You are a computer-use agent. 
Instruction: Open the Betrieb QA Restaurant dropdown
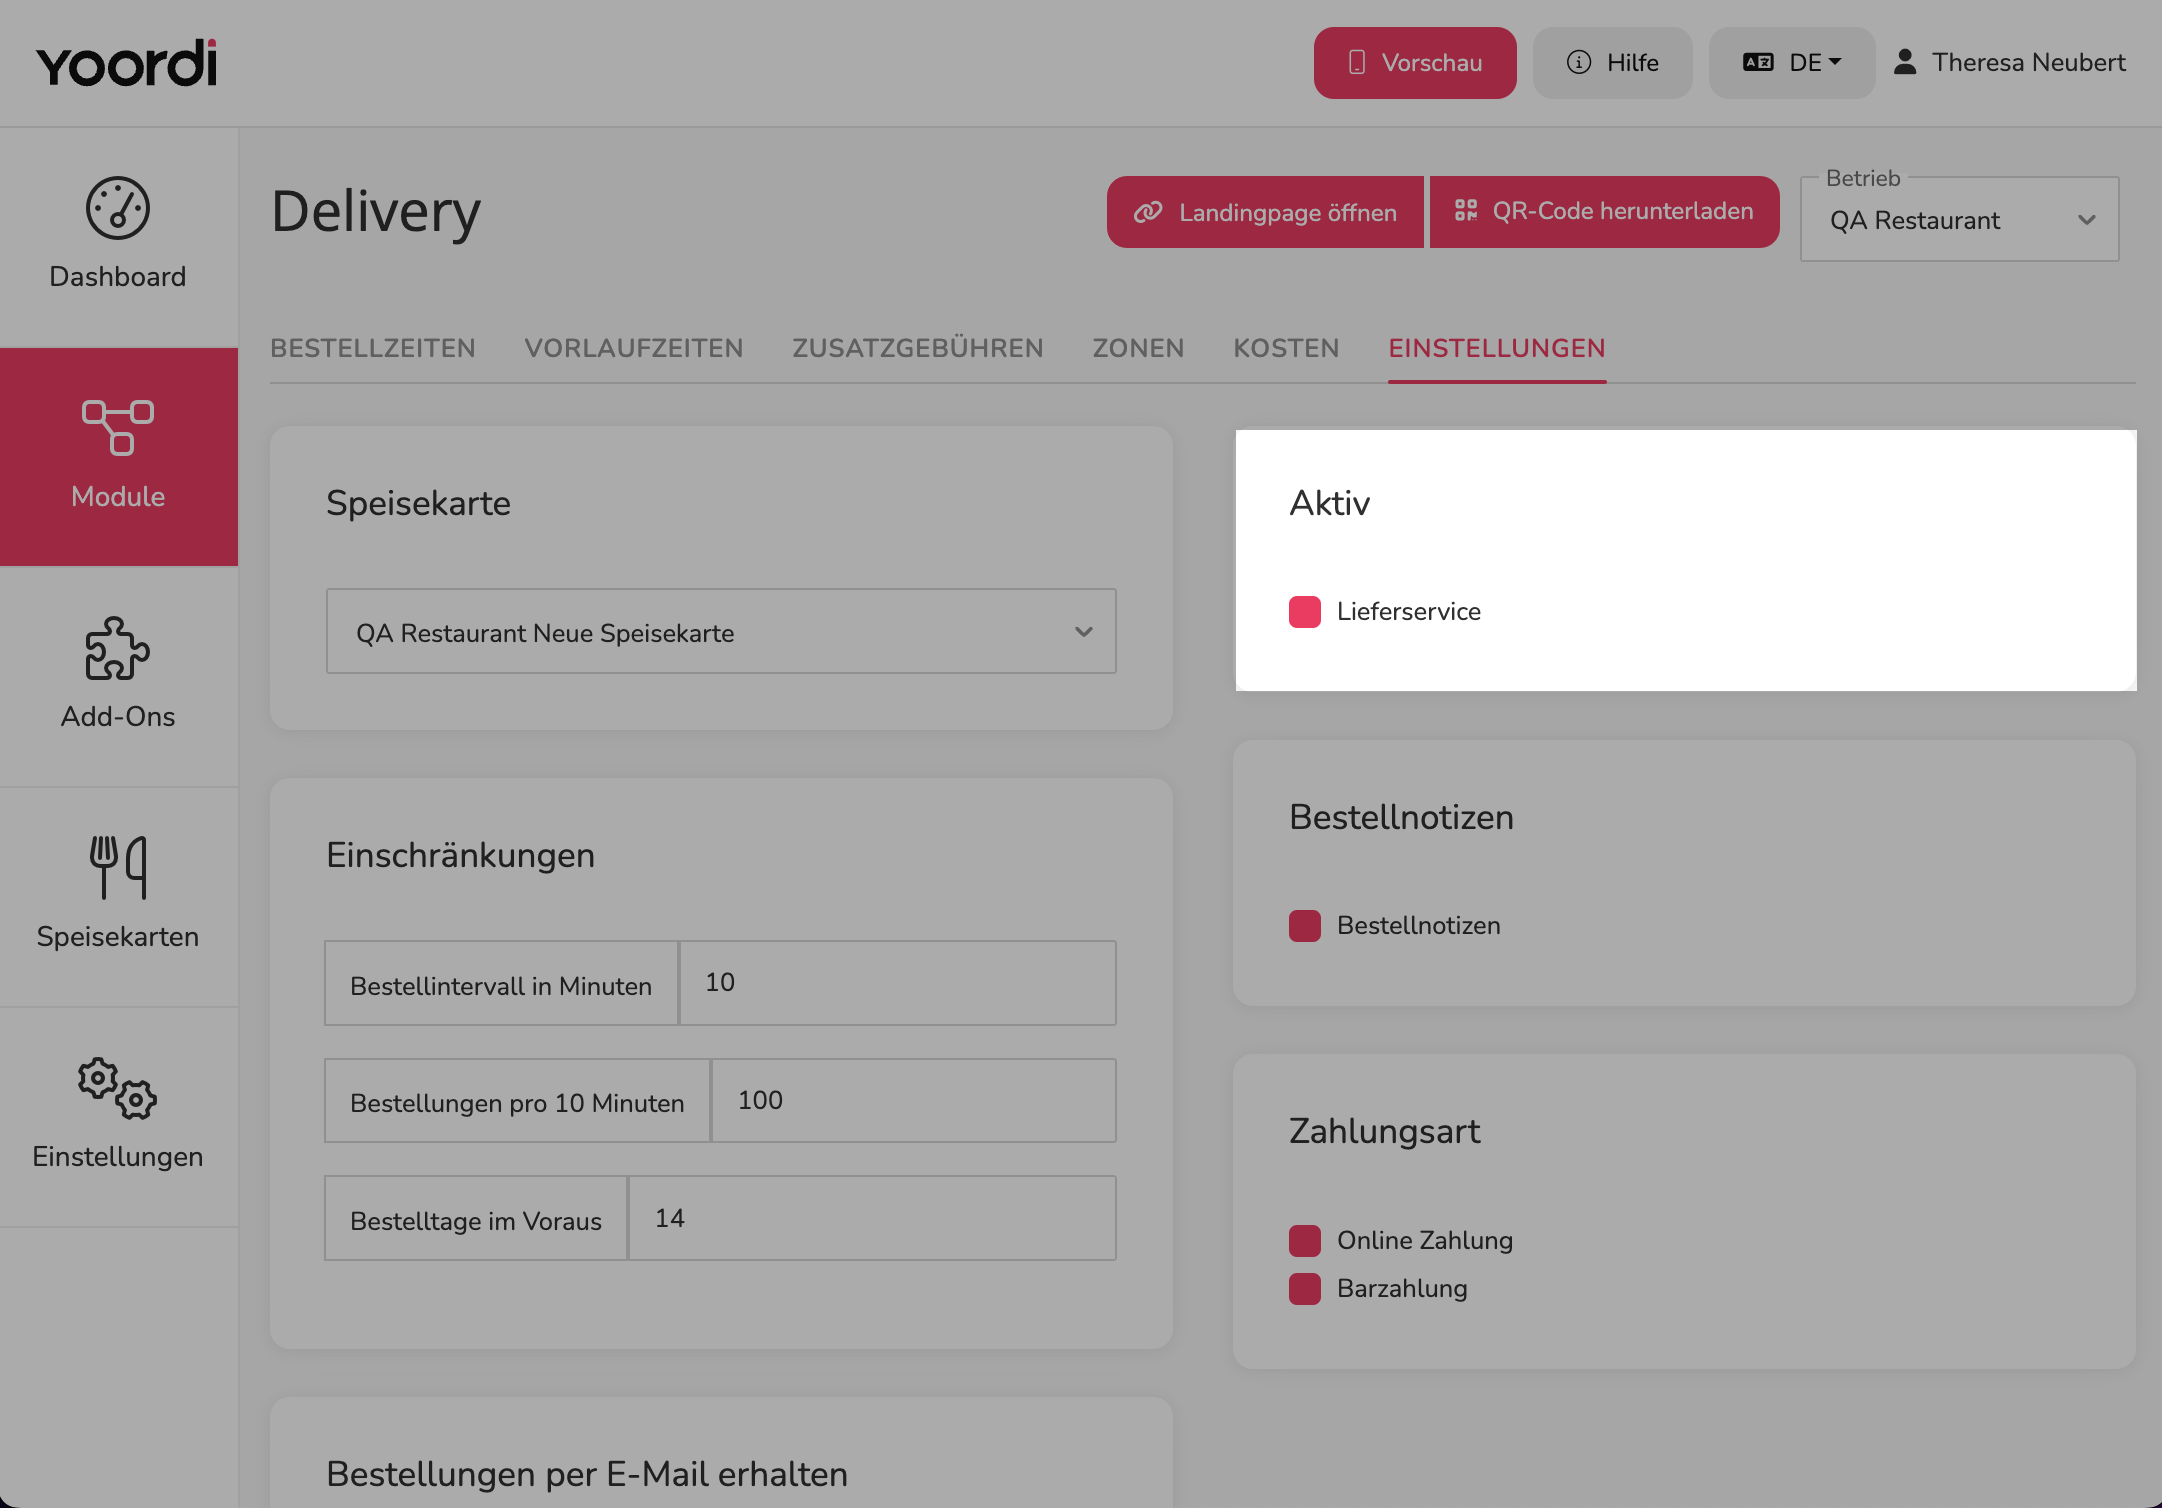click(x=1960, y=220)
